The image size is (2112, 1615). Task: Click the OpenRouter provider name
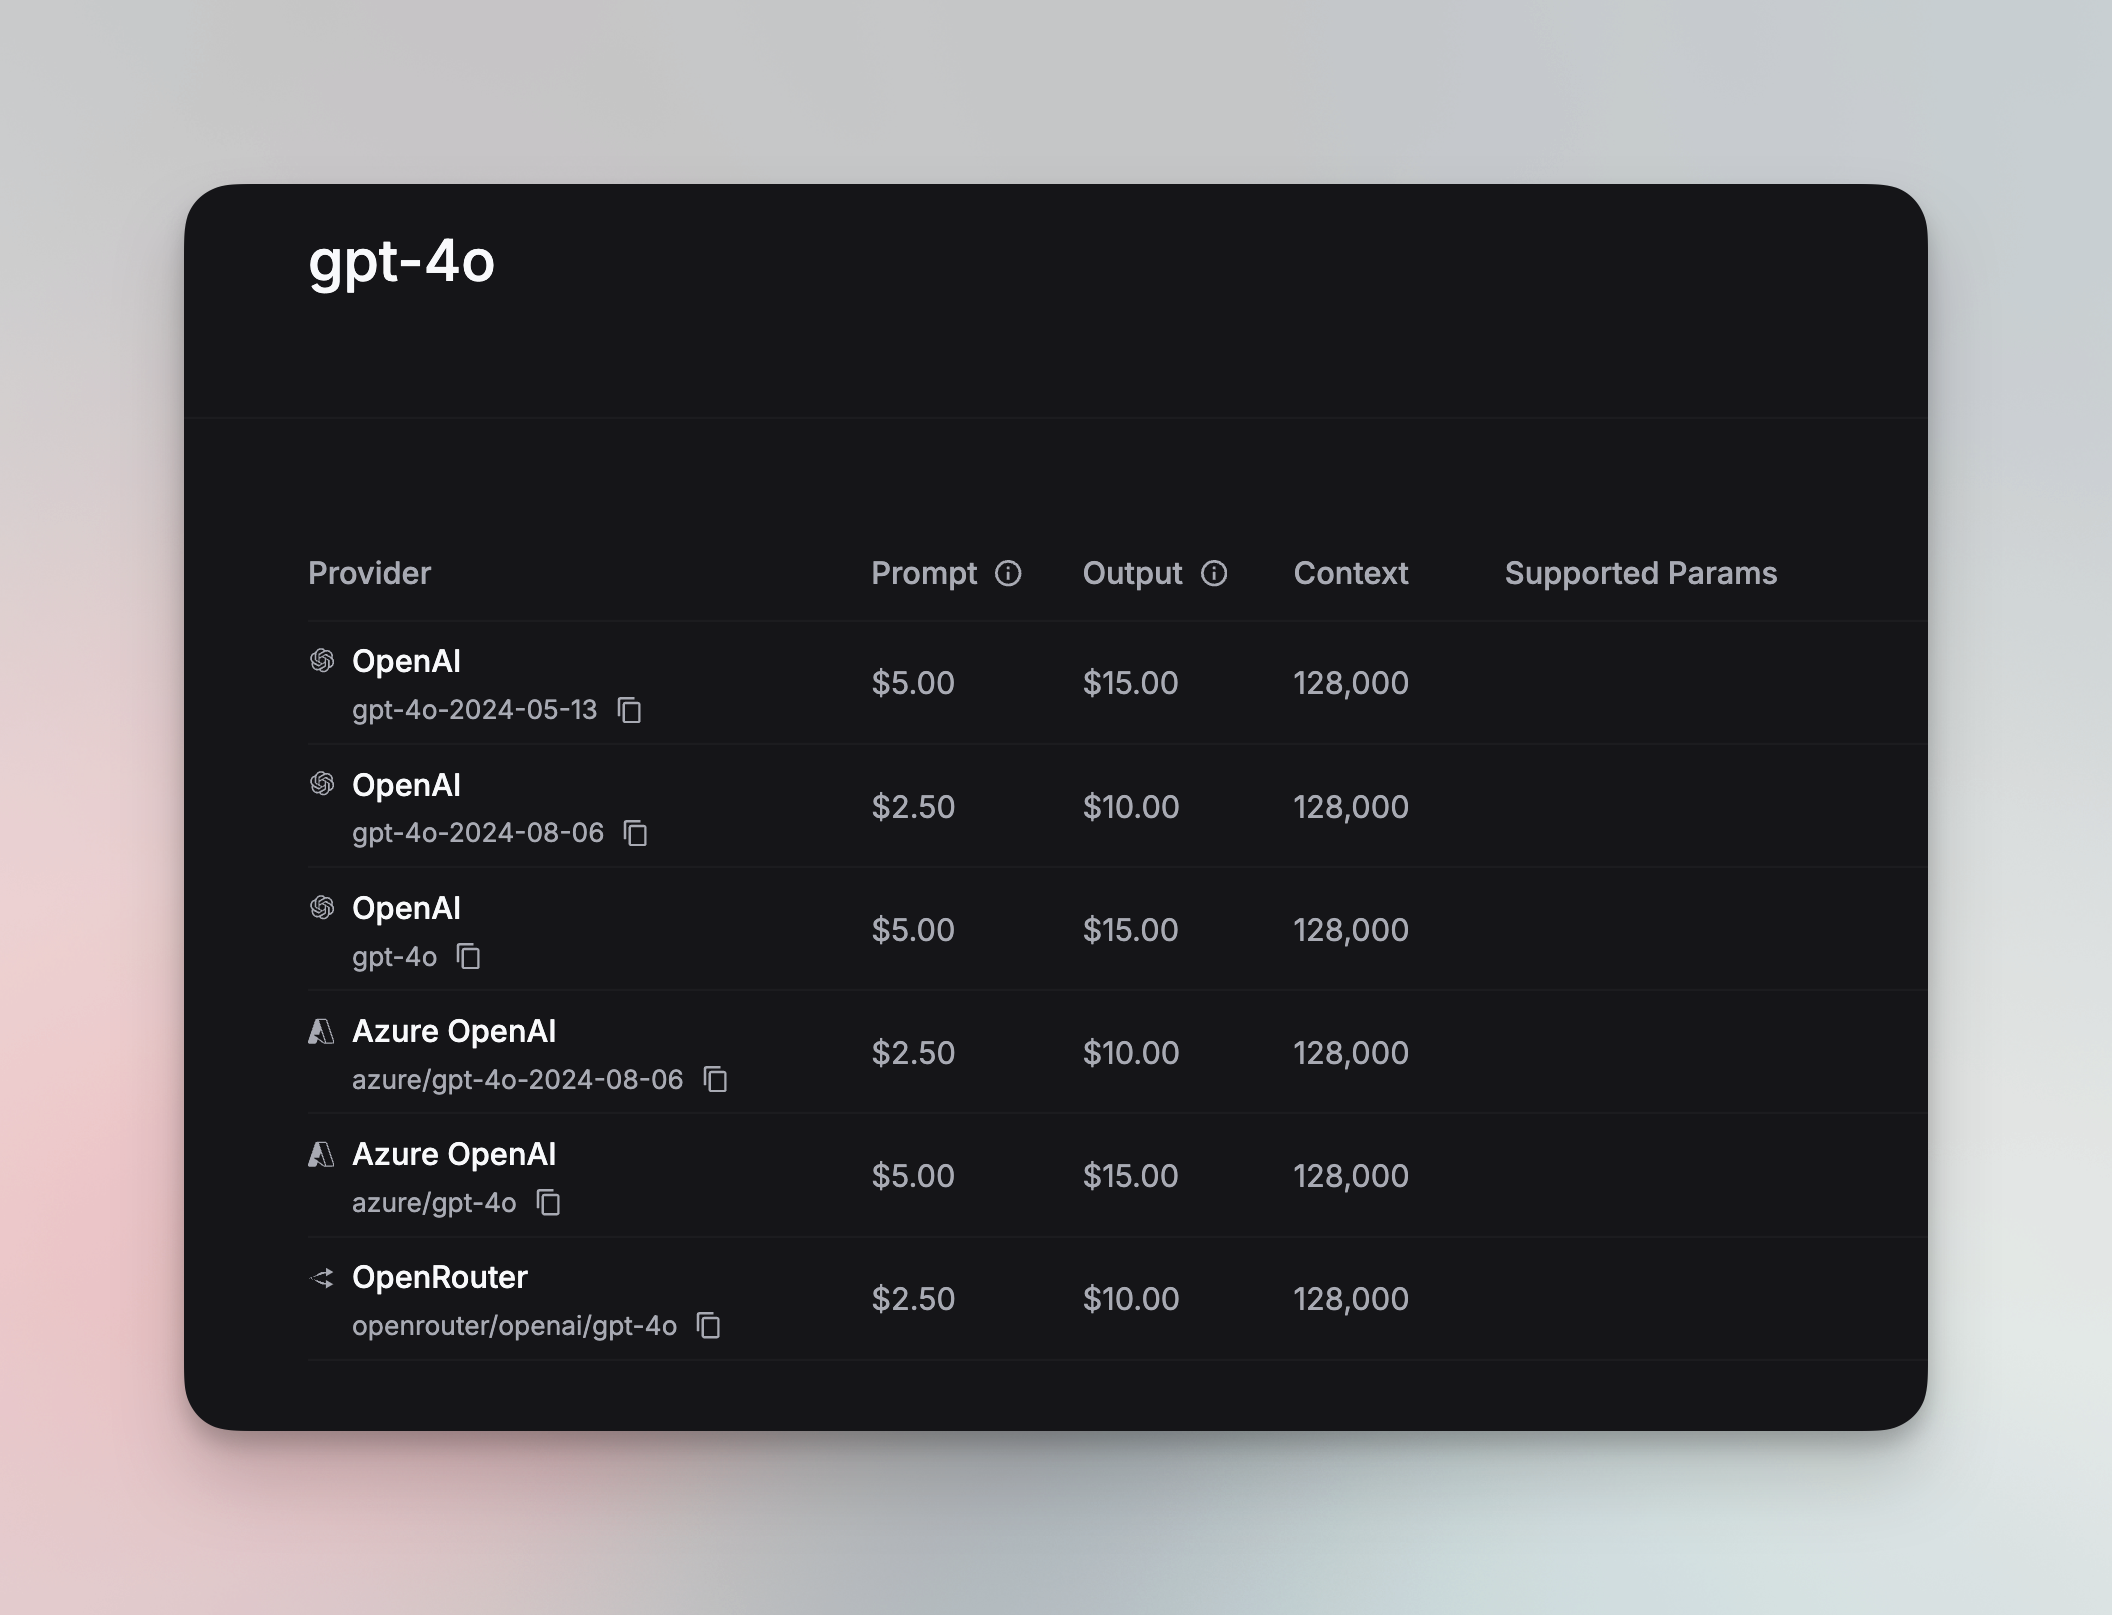(439, 1277)
